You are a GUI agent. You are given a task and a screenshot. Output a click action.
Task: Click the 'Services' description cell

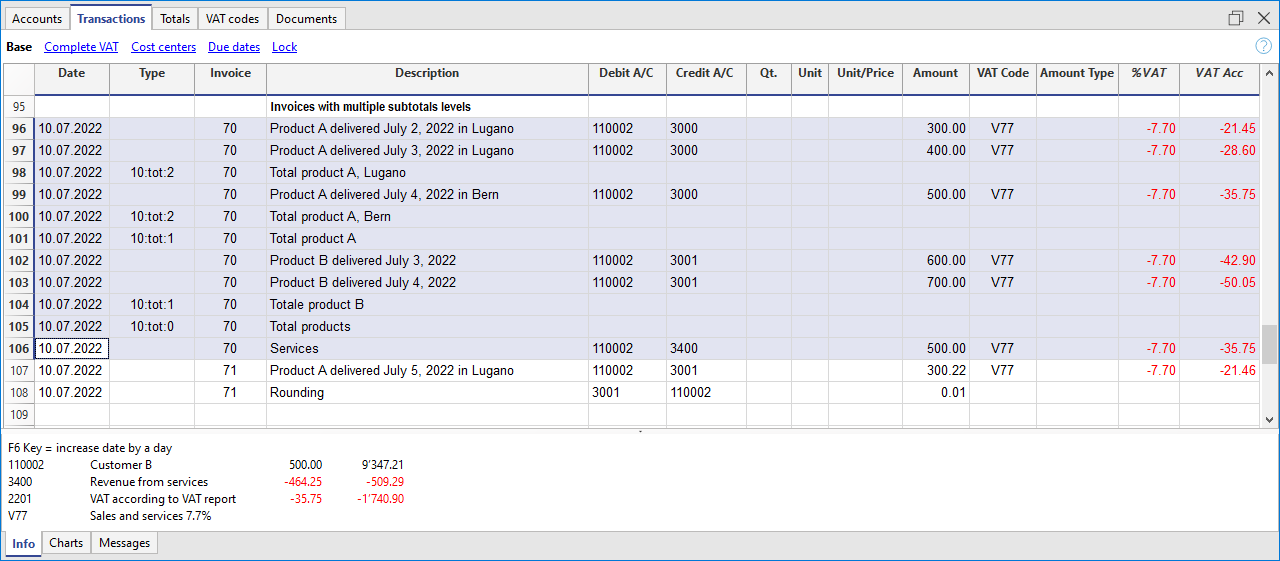[427, 349]
